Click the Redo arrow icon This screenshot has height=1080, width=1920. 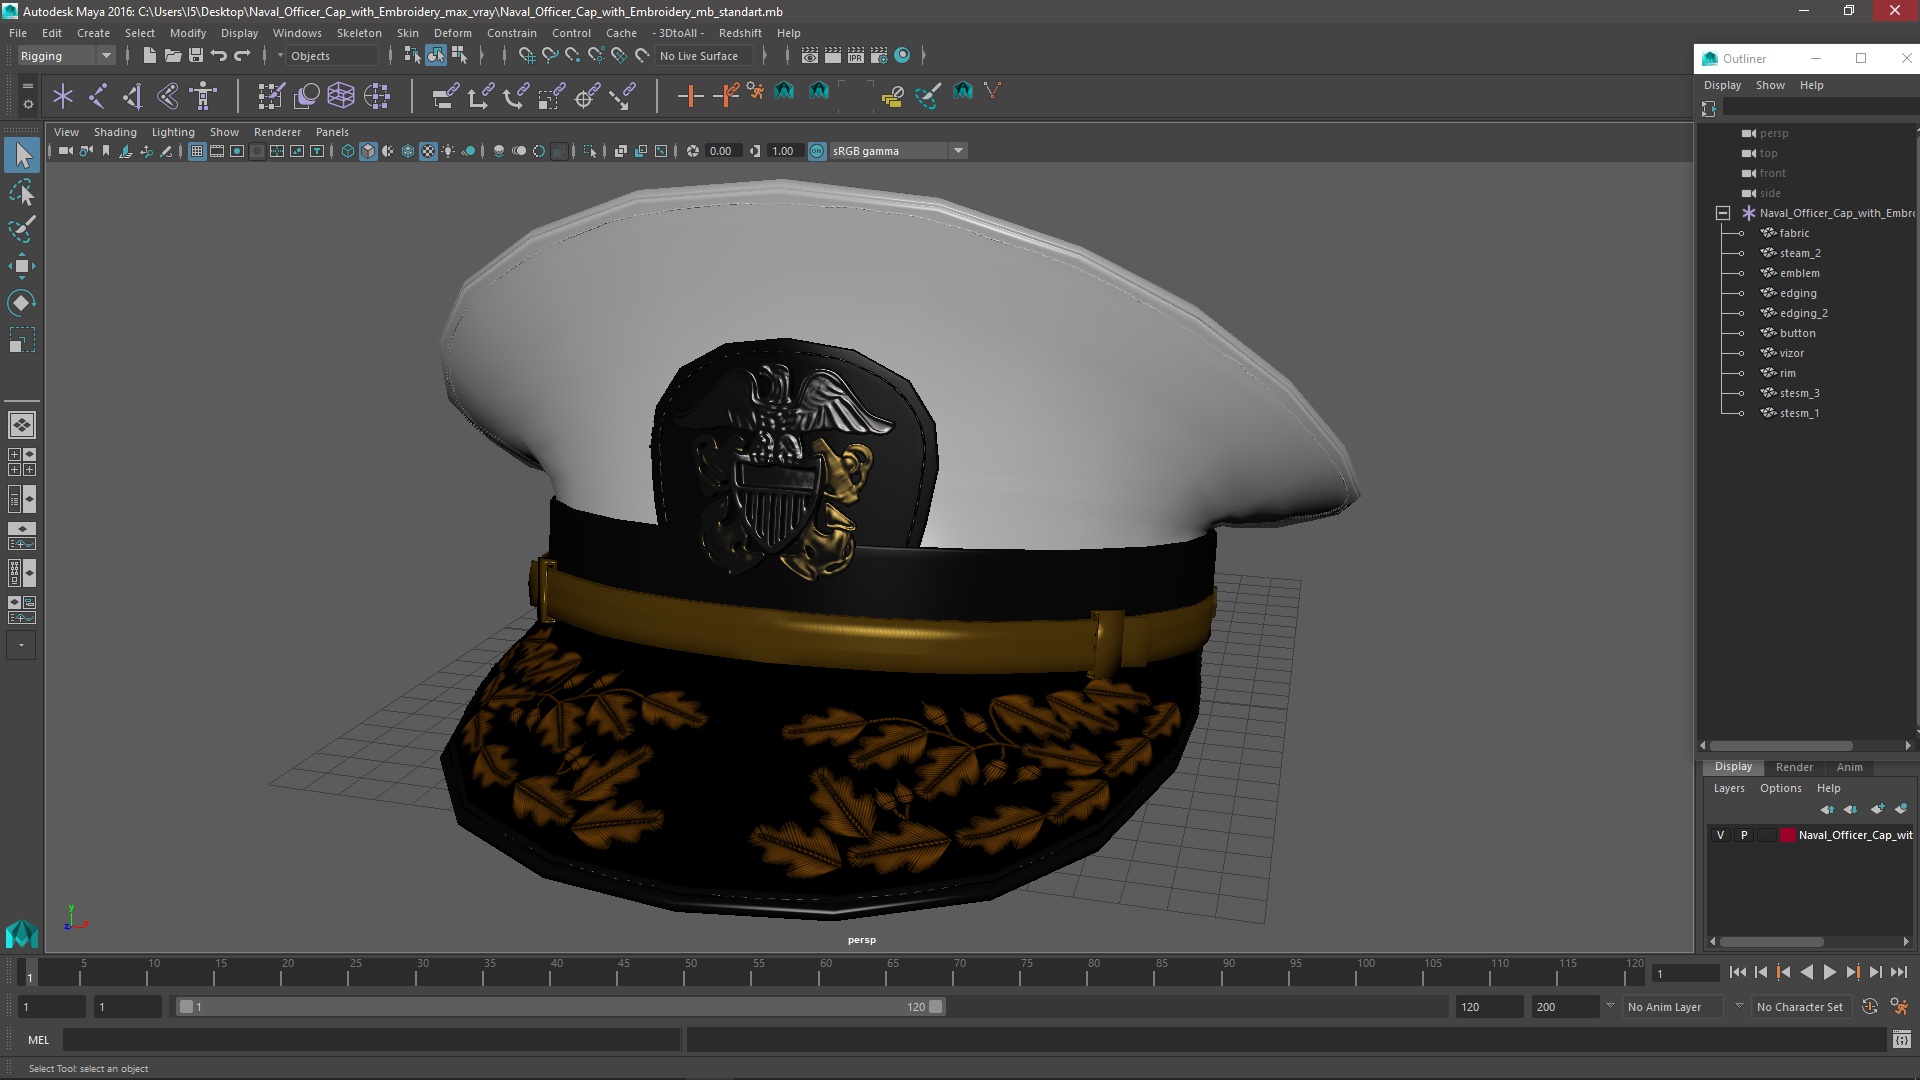click(242, 56)
